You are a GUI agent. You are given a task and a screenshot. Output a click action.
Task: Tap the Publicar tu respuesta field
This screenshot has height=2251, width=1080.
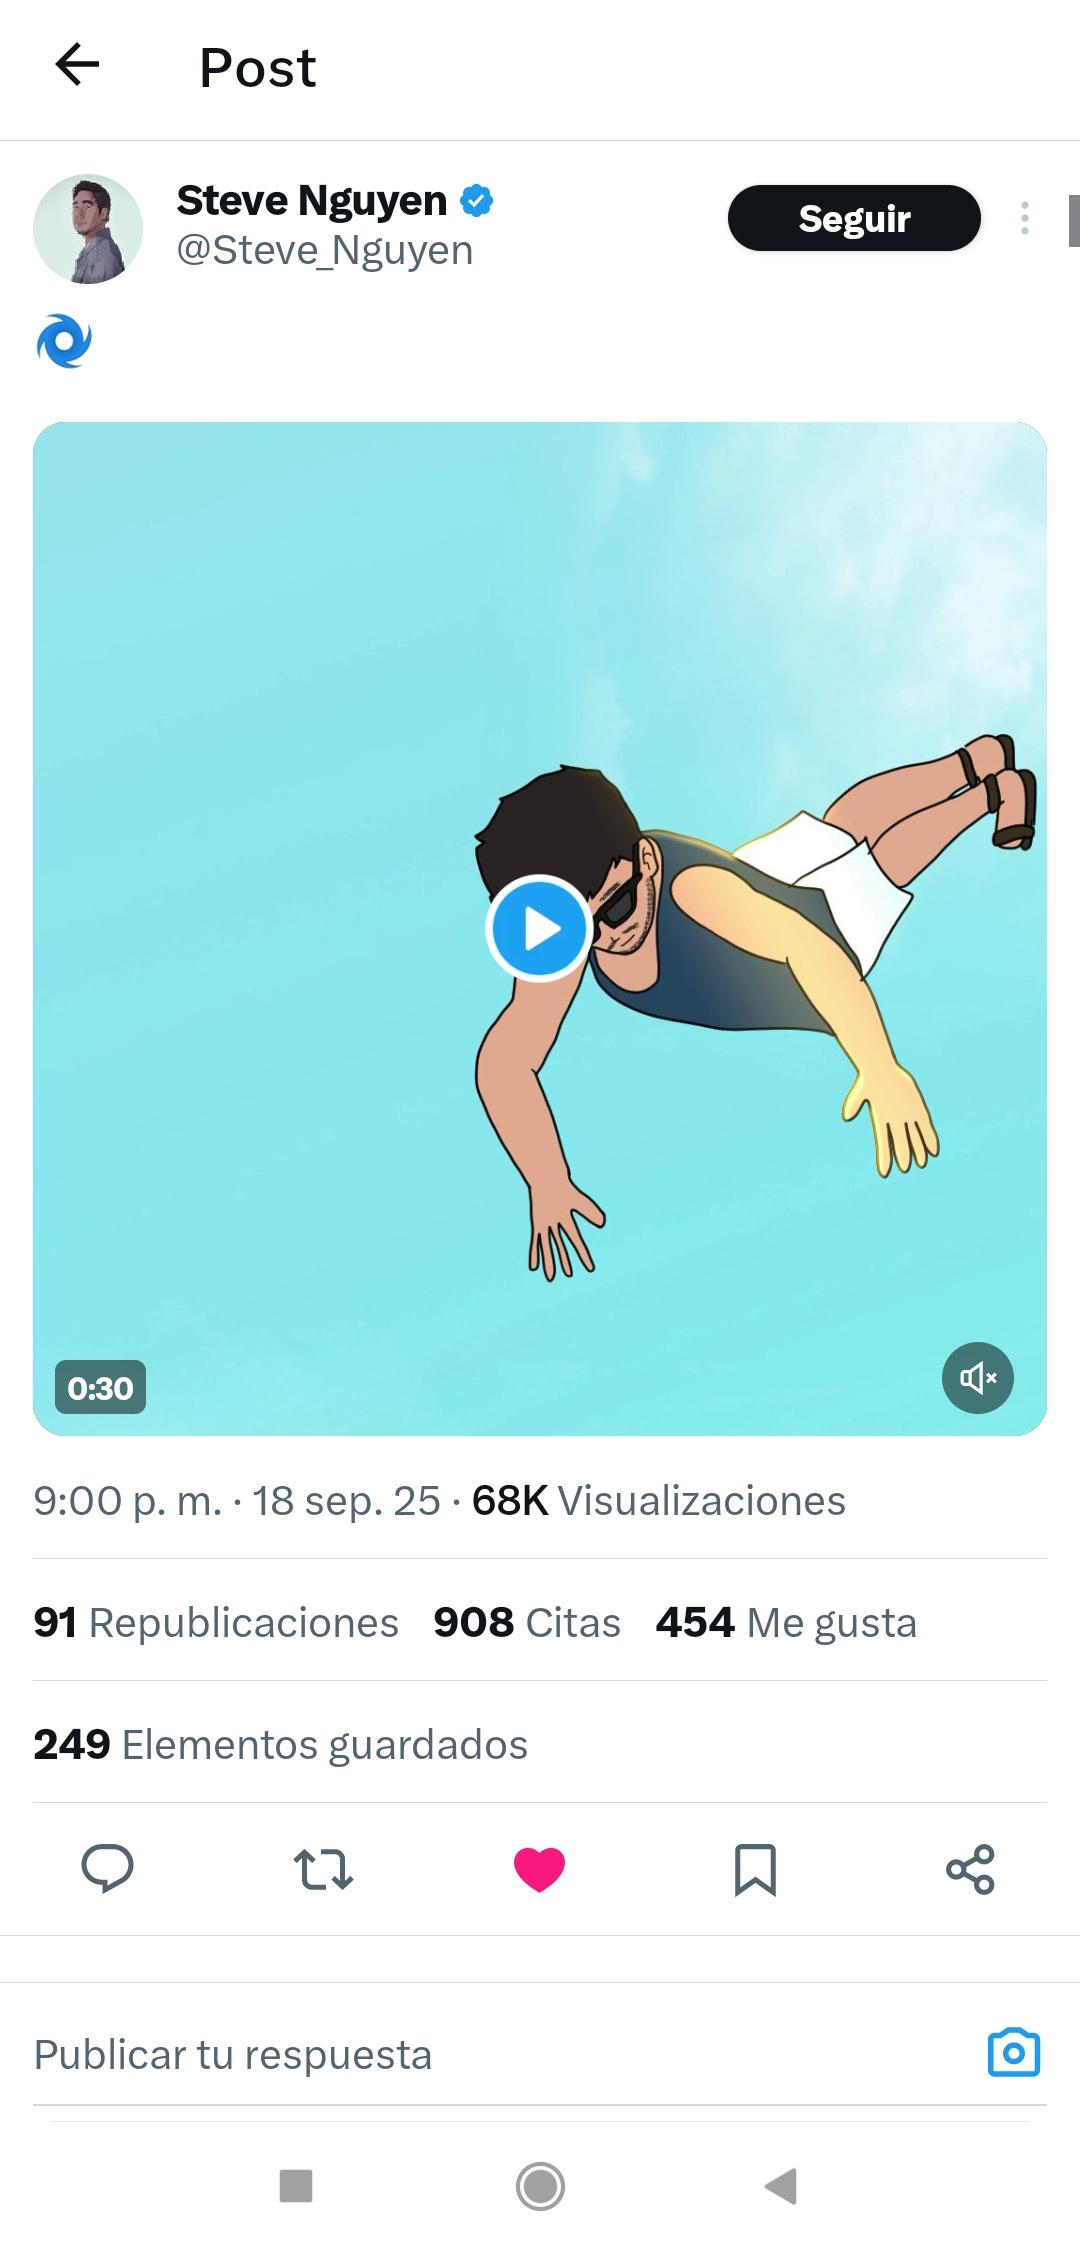(x=500, y=2055)
